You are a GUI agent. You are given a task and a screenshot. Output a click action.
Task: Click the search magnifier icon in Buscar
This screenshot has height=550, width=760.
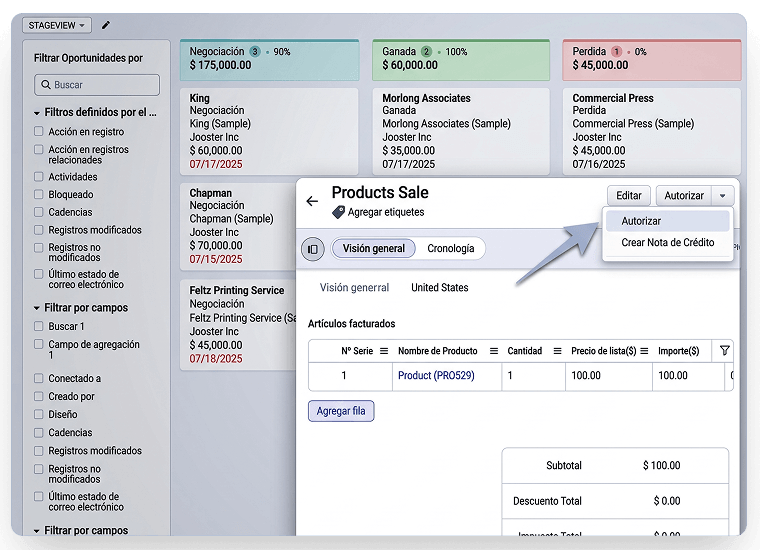click(46, 85)
